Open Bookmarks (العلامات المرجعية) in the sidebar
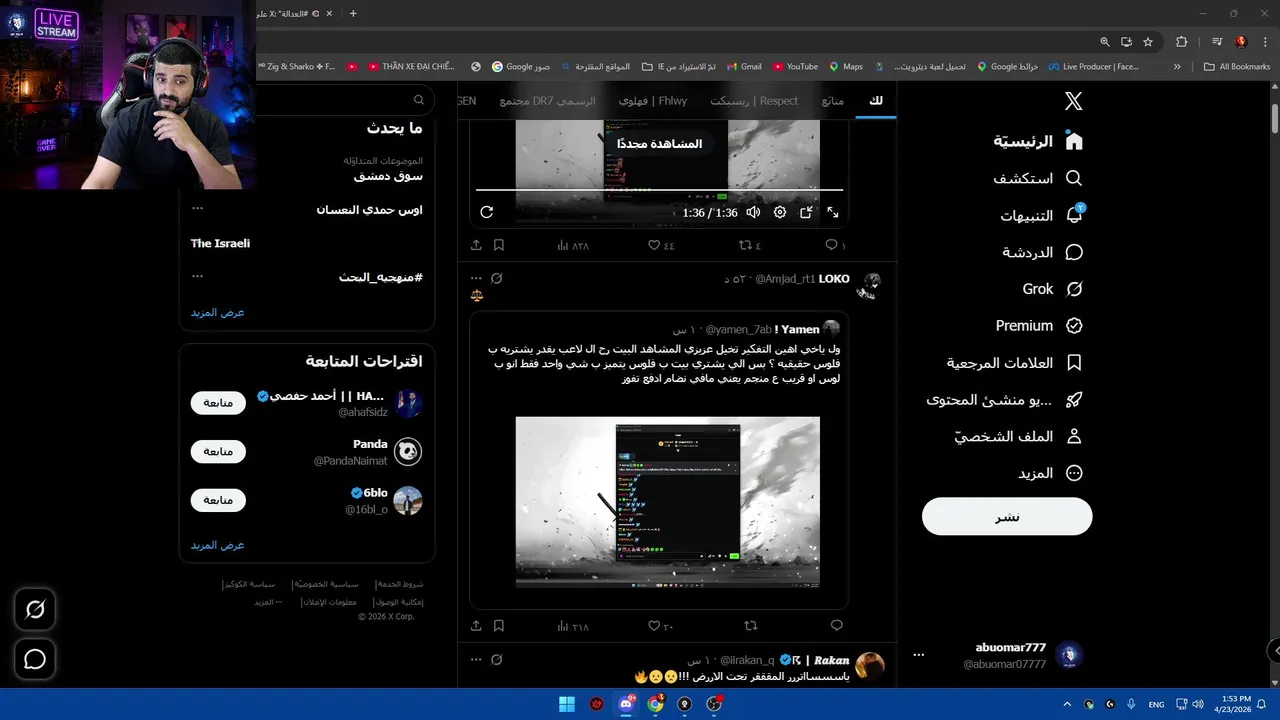 [x=1015, y=363]
